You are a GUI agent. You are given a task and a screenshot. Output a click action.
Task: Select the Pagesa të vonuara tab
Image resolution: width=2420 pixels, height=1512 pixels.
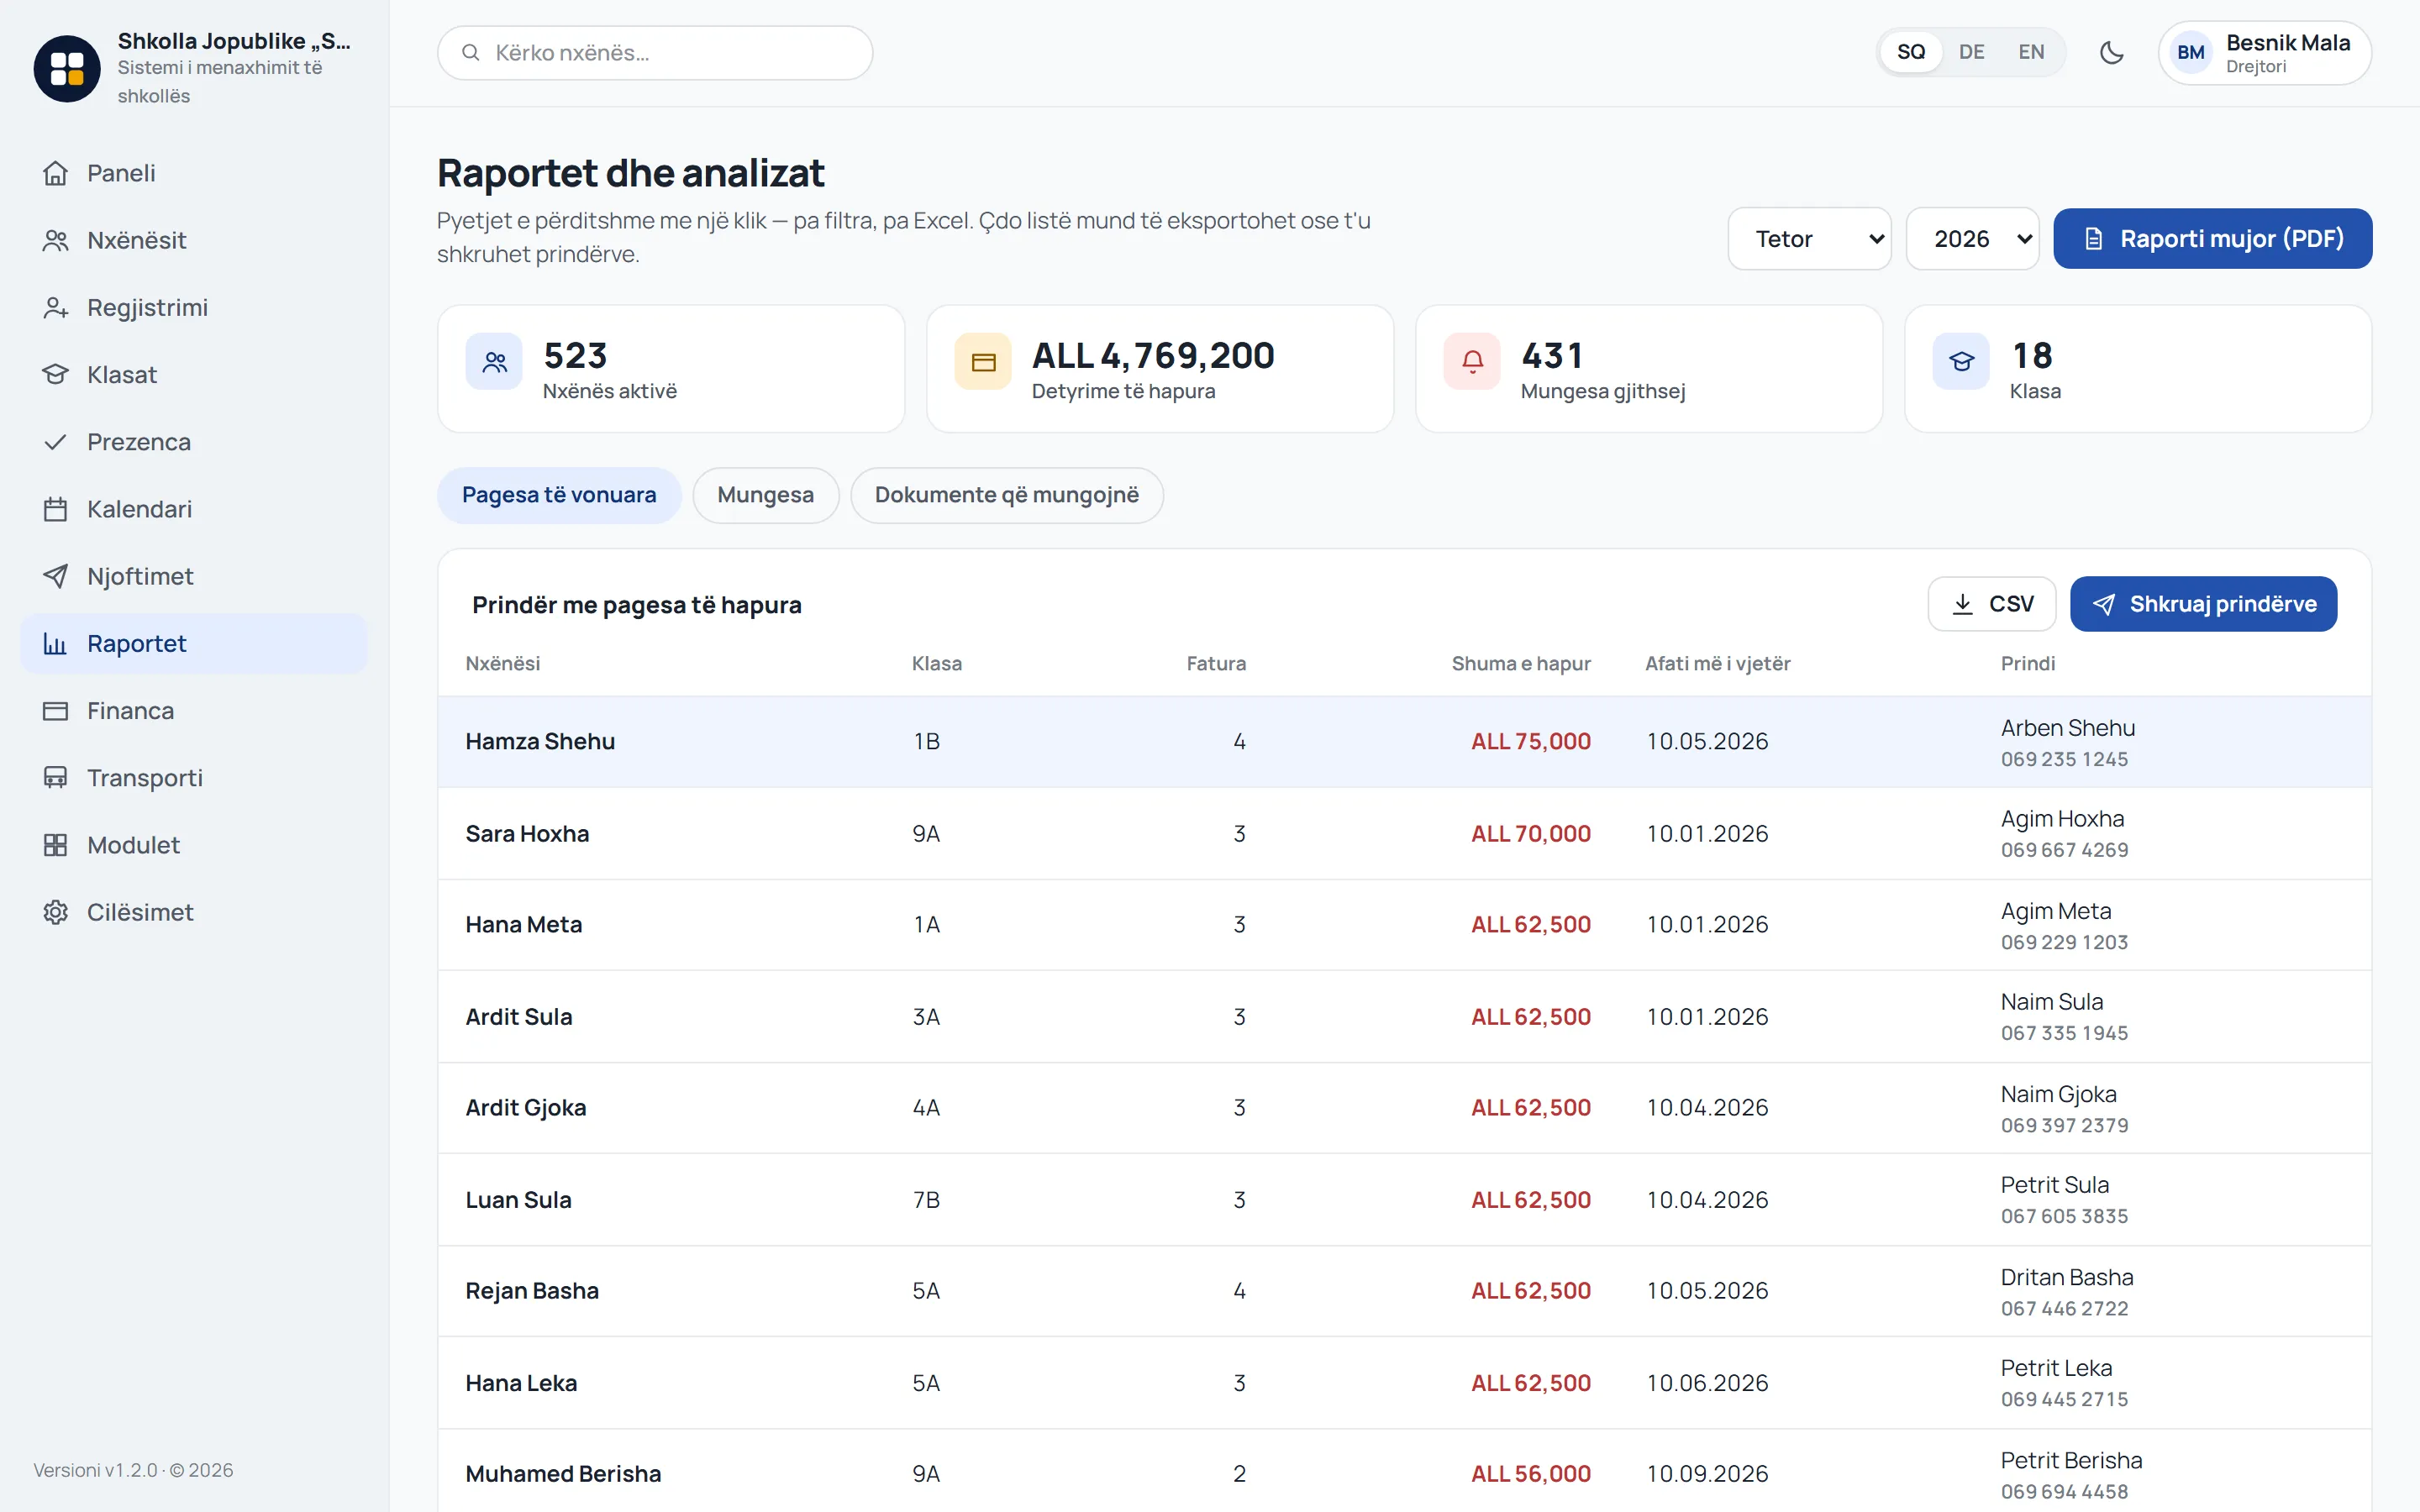(x=559, y=495)
